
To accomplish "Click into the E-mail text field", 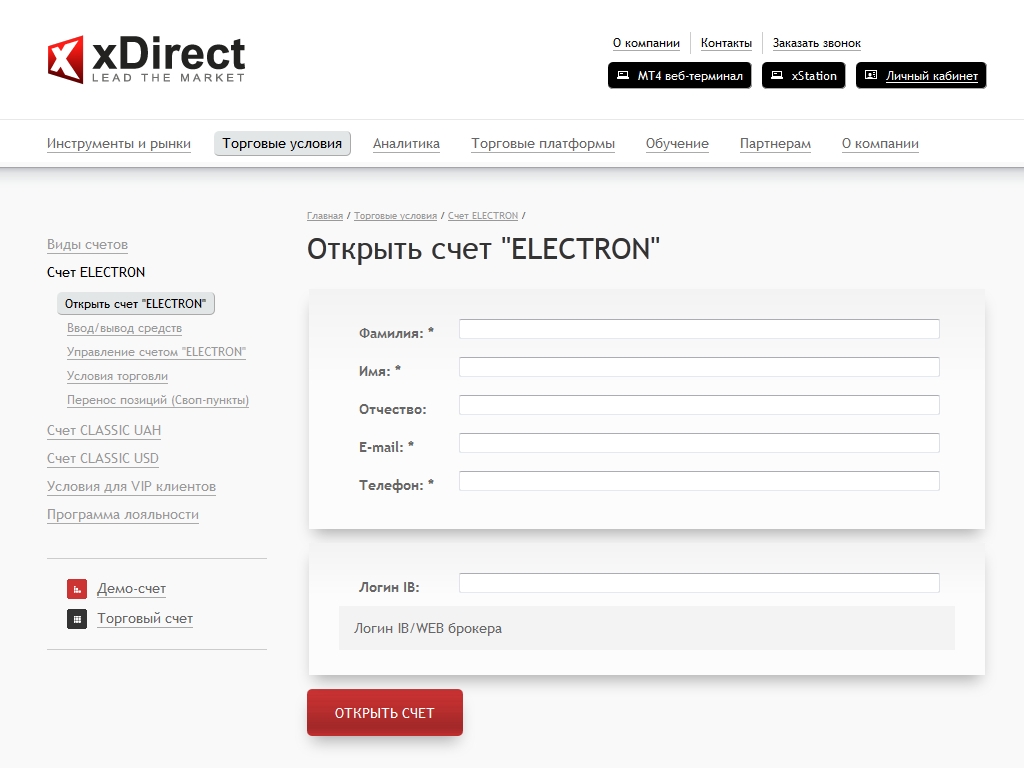I will click(x=699, y=443).
